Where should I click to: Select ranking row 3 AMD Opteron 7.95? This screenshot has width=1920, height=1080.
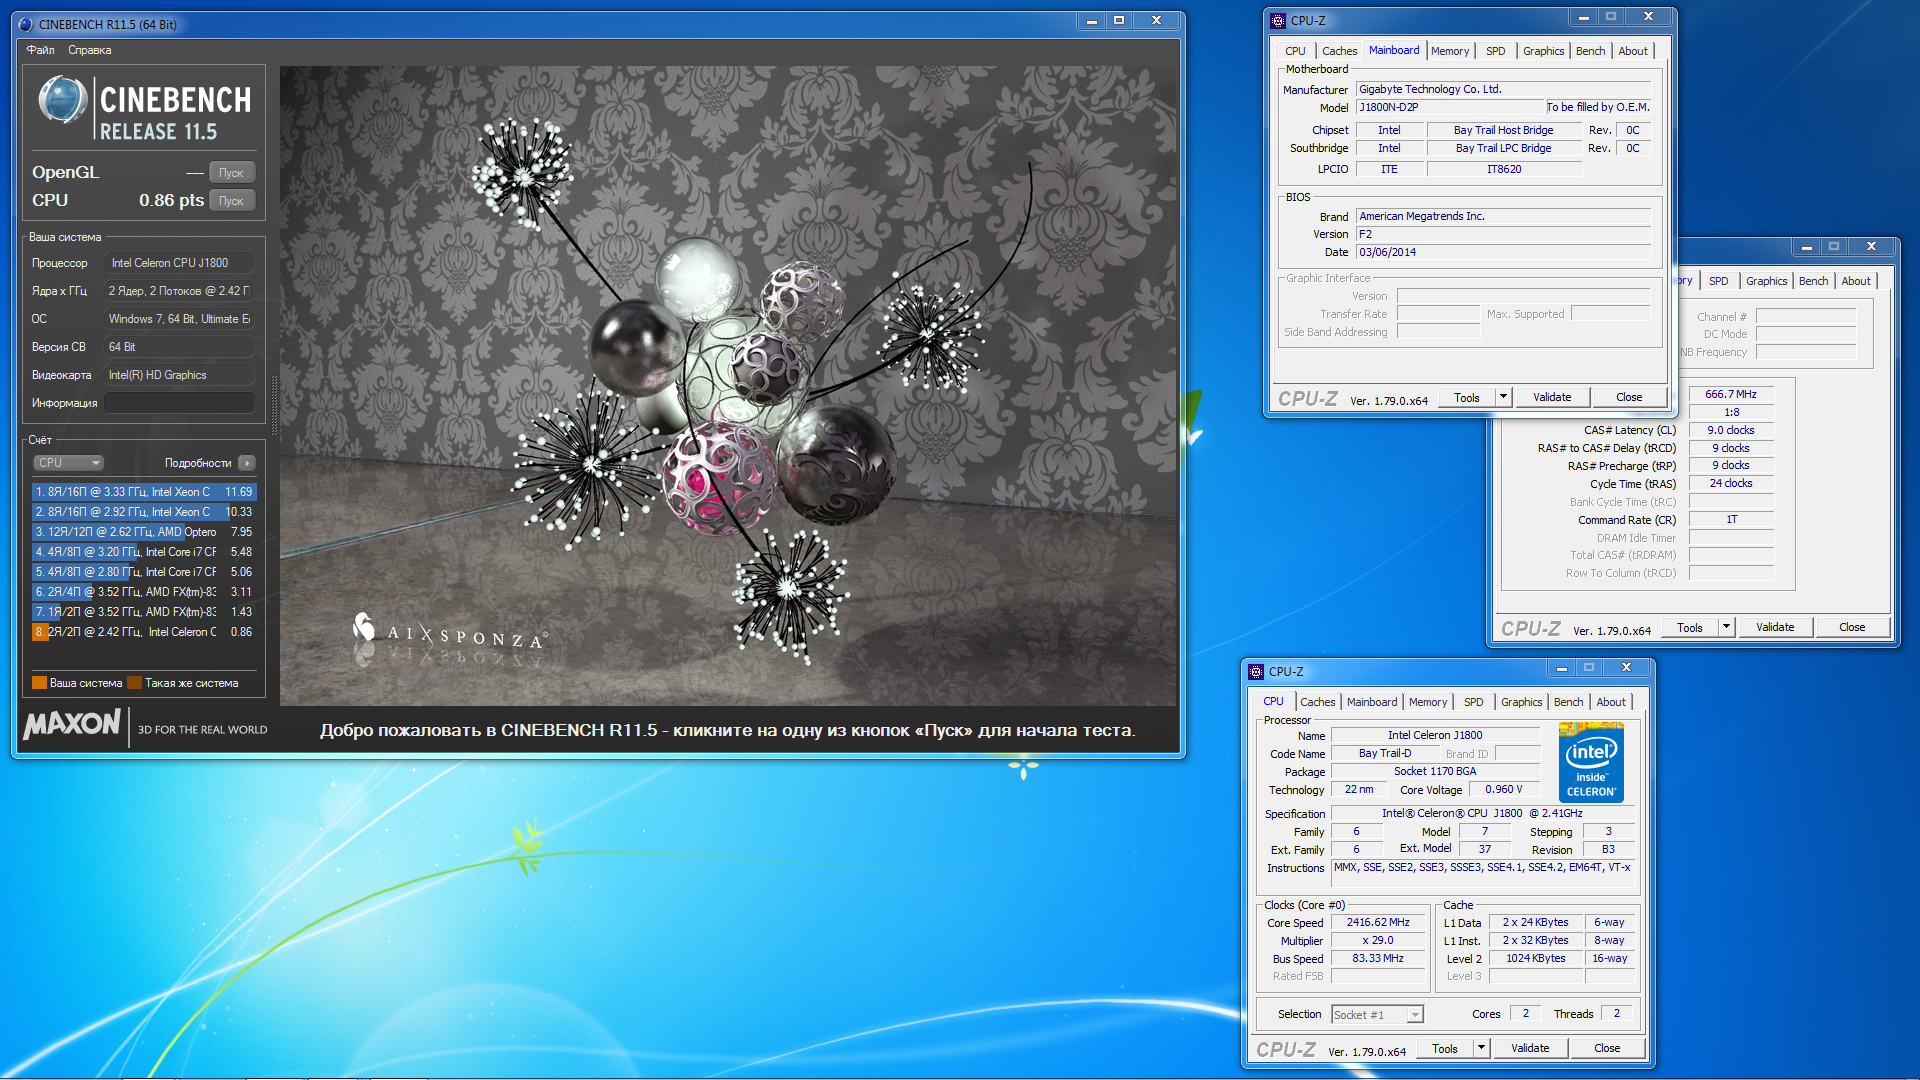click(x=144, y=532)
